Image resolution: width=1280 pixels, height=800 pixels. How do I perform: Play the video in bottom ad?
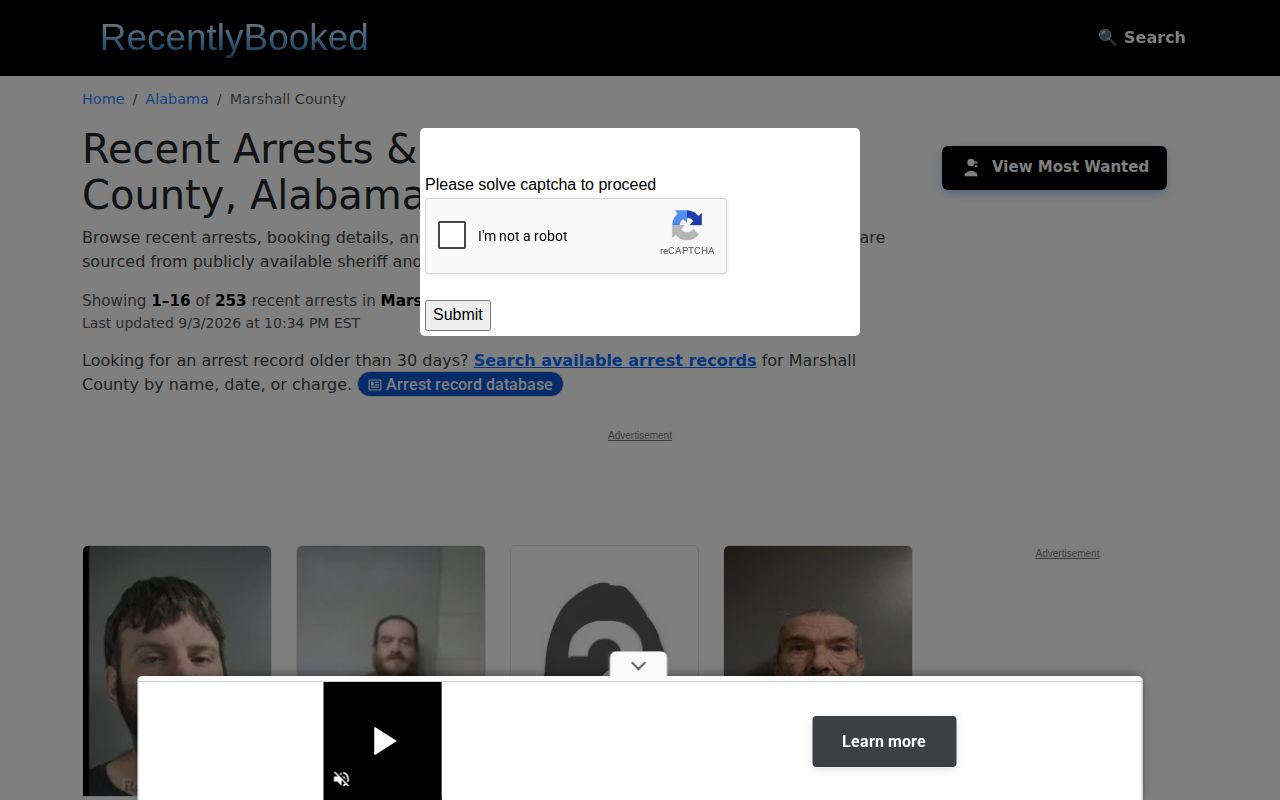click(x=383, y=741)
